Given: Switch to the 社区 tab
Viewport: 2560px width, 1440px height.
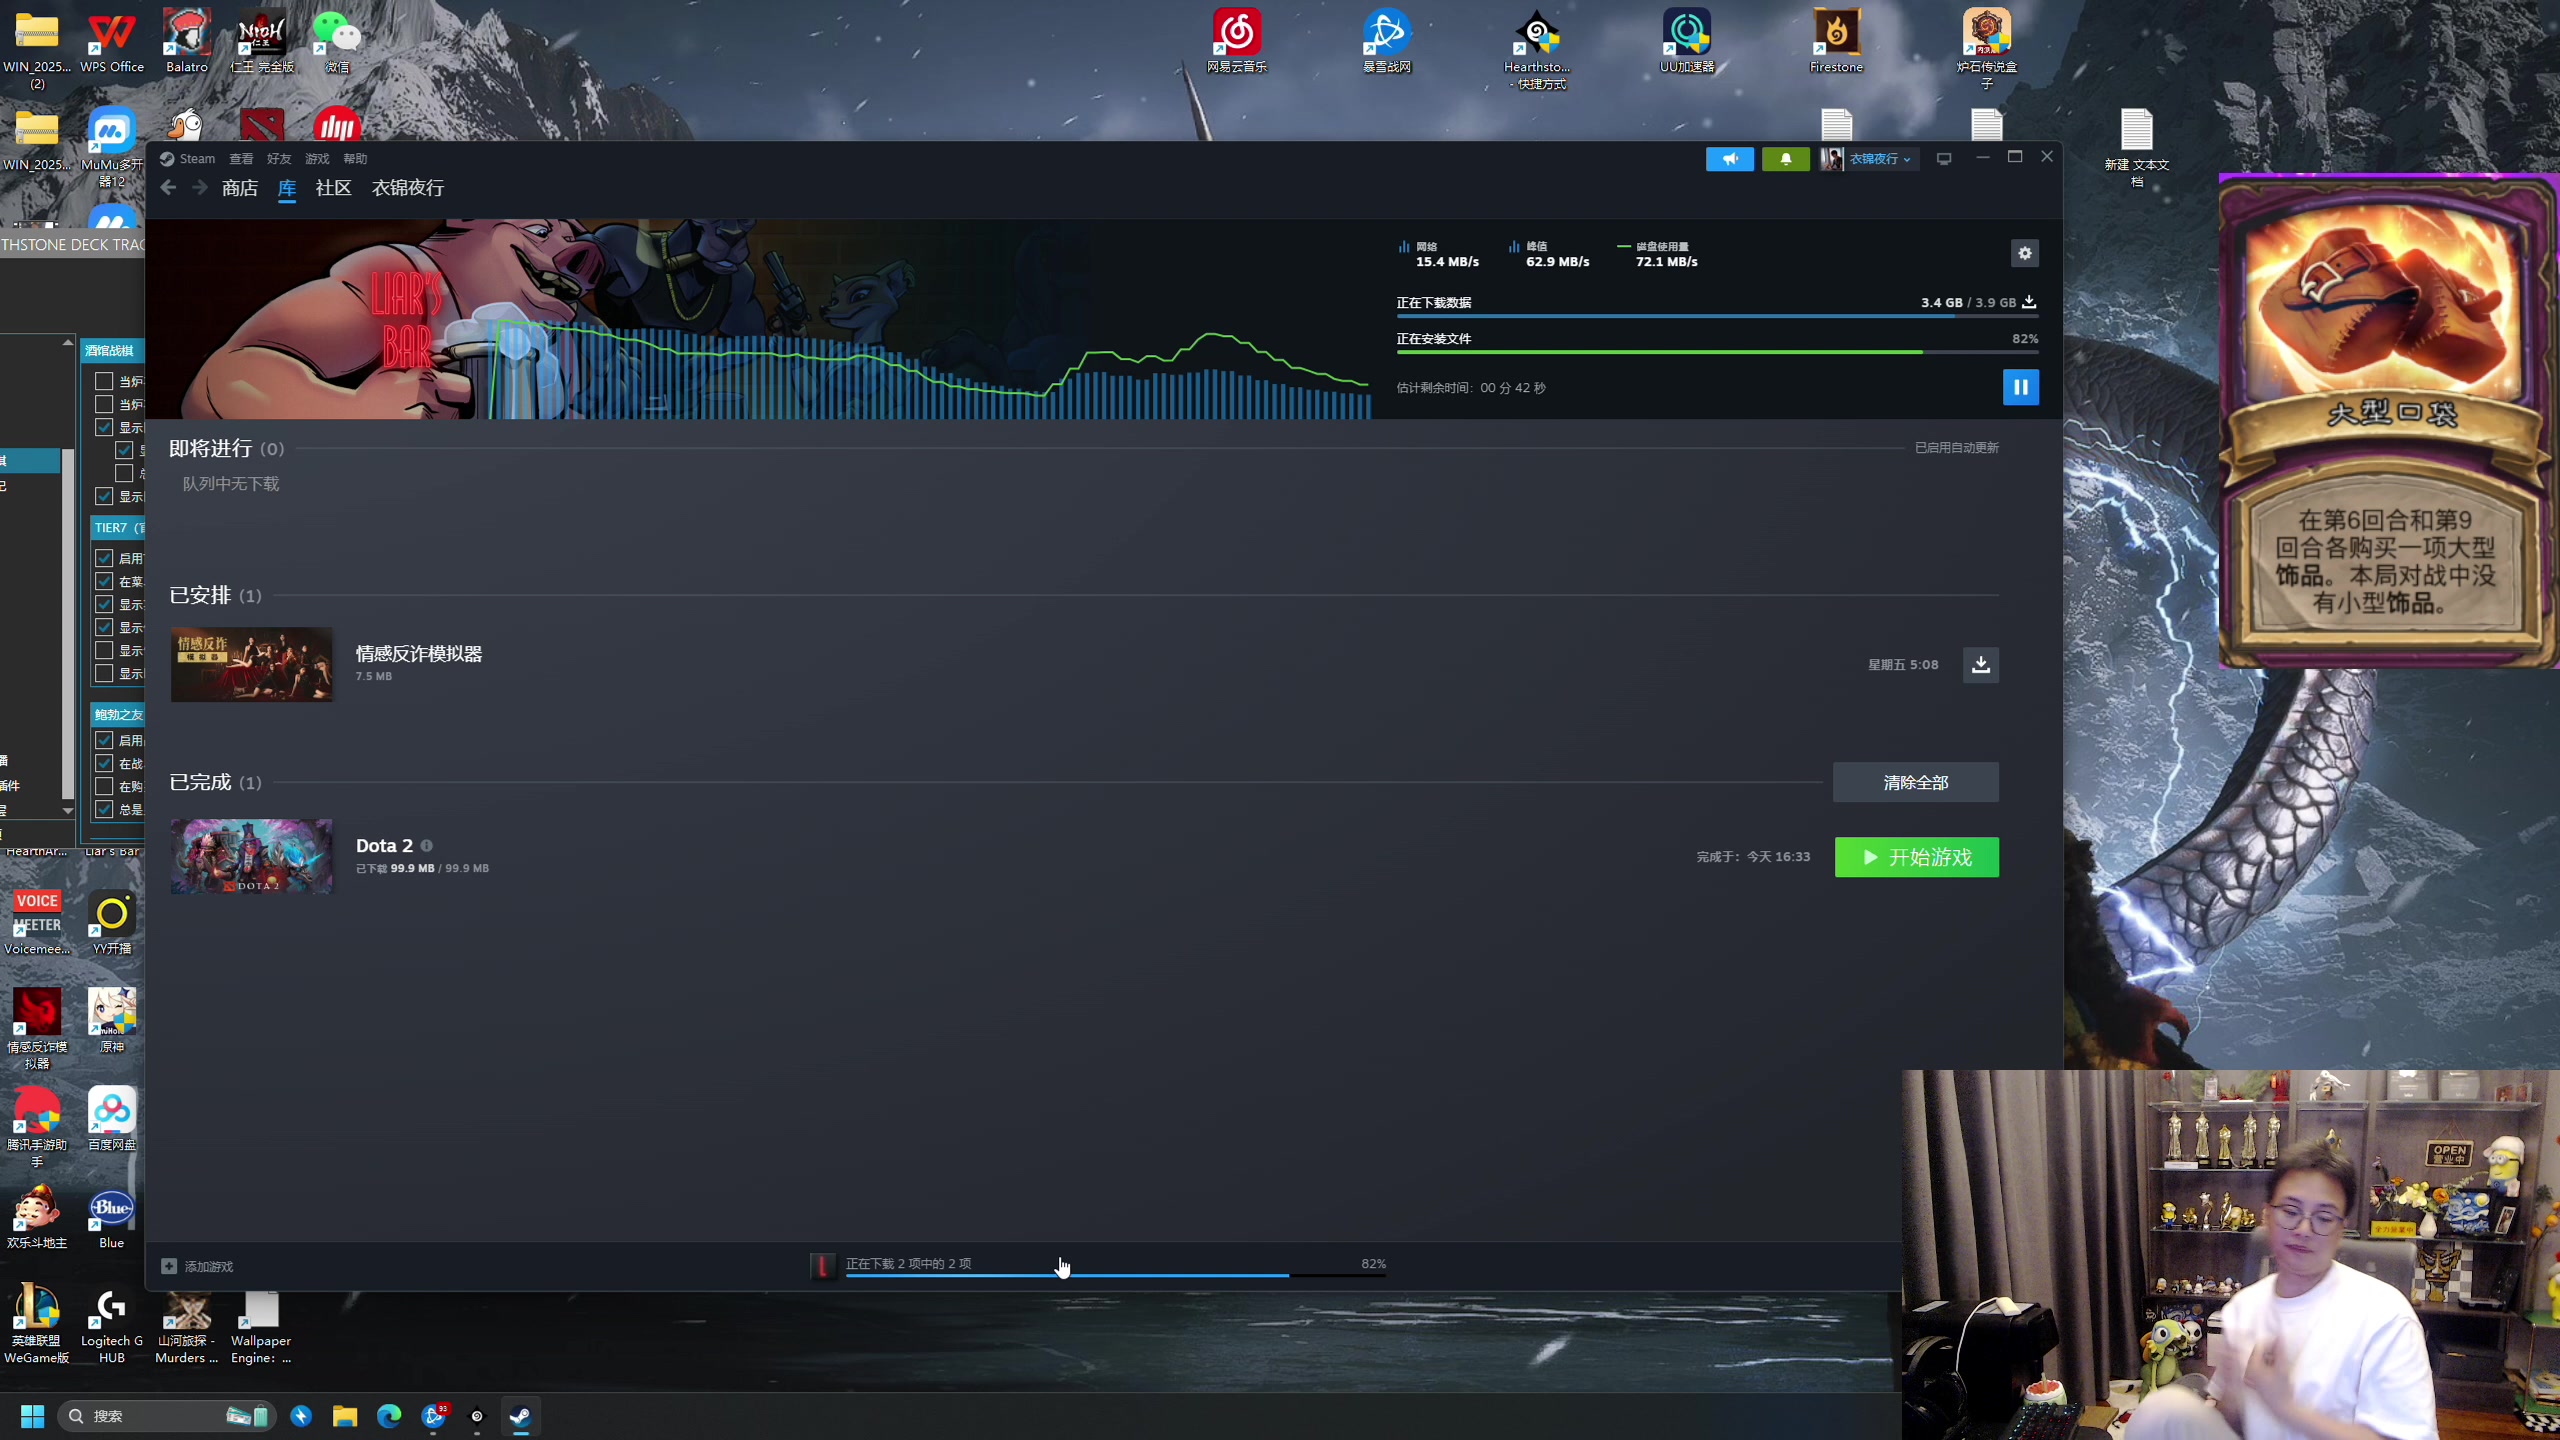Looking at the screenshot, I should pos(333,188).
